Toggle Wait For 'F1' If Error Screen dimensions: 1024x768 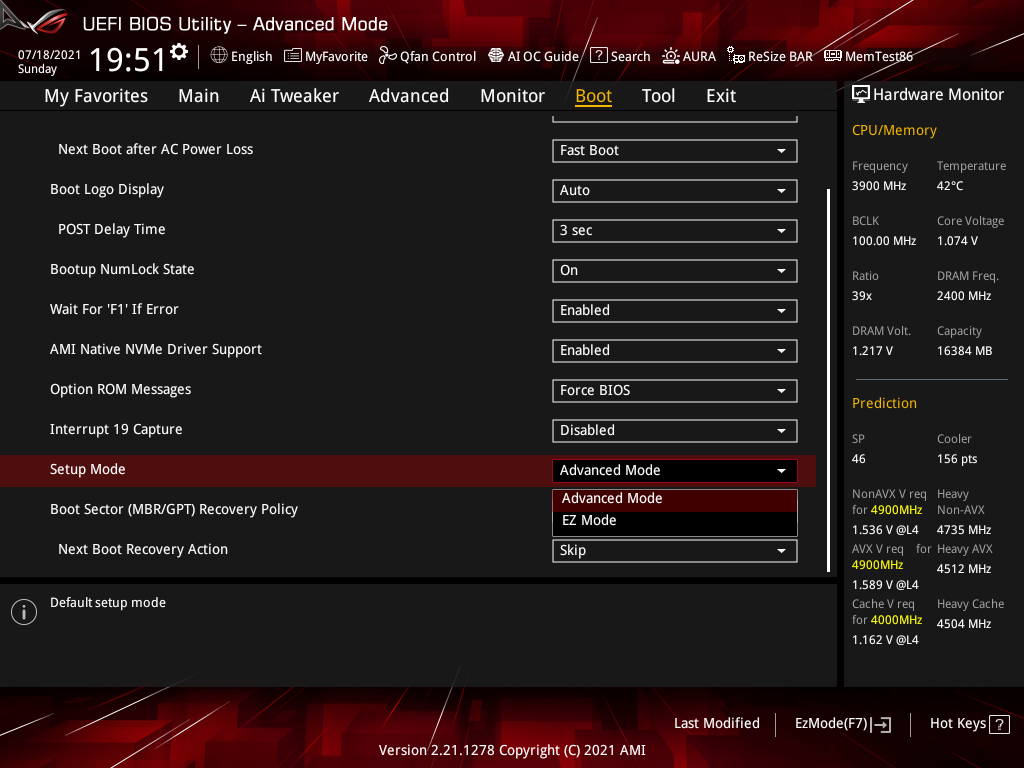tap(674, 310)
